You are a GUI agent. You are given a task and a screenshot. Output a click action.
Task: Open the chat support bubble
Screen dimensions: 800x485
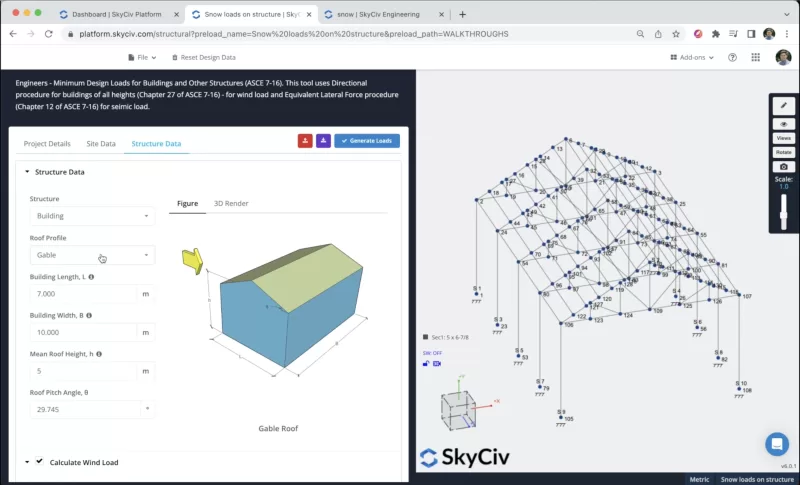pos(777,444)
